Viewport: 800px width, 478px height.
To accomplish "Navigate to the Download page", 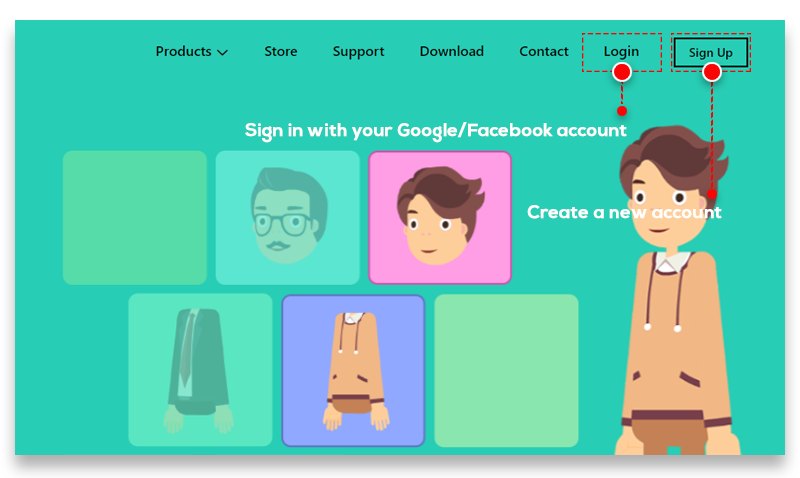I will point(452,52).
